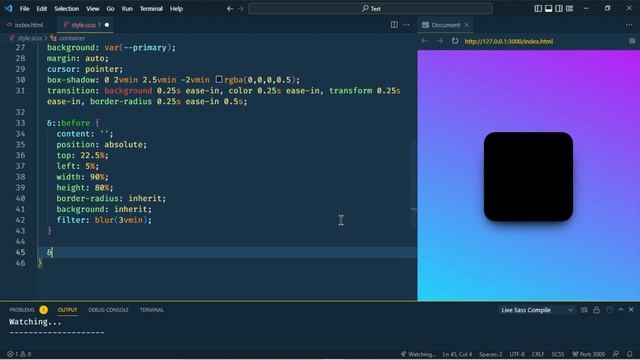Open the View menu
Viewport: 640px width, 360px height.
pos(93,9)
